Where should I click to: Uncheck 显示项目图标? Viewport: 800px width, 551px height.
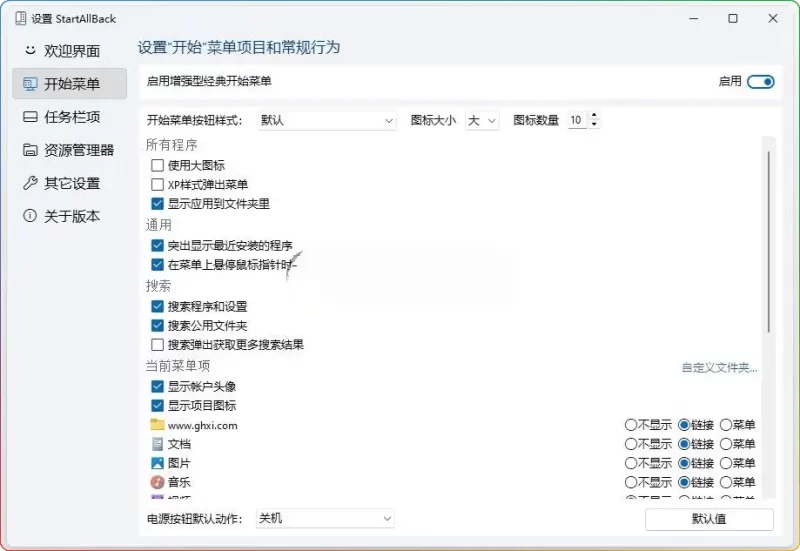[x=157, y=406]
